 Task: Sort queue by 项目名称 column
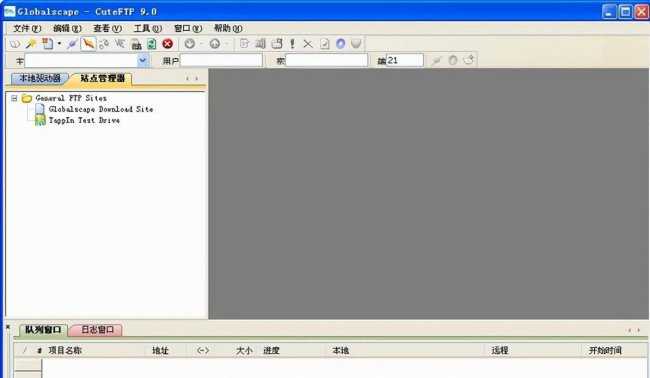65,351
